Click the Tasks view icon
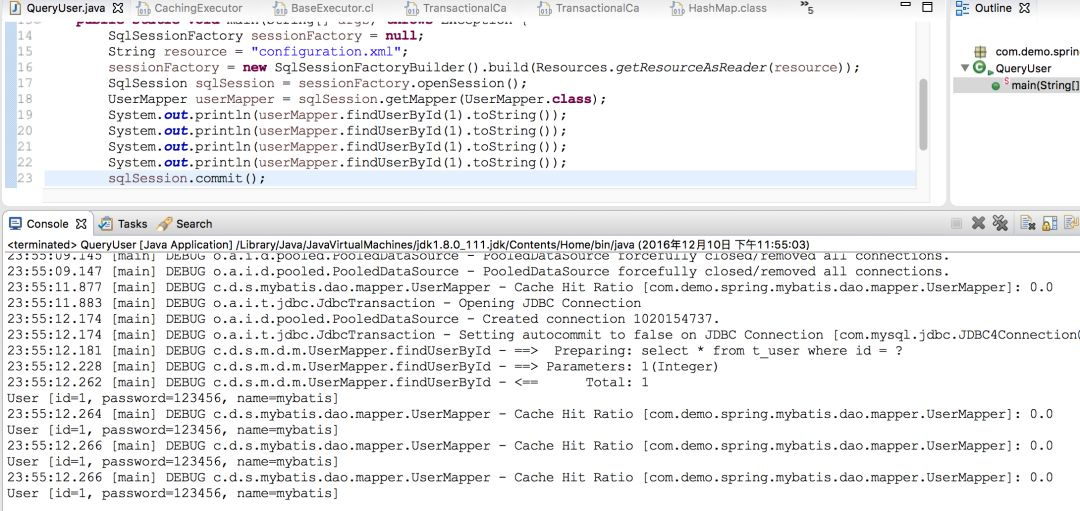 pos(105,224)
